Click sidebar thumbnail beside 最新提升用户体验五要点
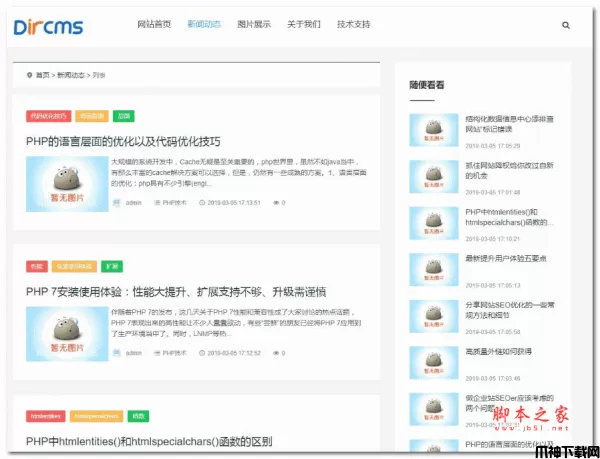This screenshot has width=600, height=459. pyautogui.click(x=434, y=270)
